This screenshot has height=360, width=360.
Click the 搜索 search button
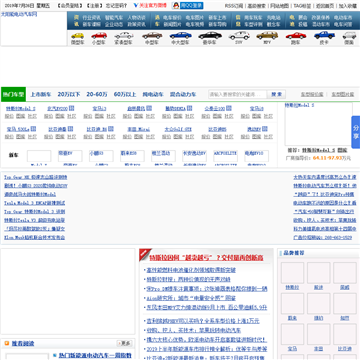[x=277, y=94]
